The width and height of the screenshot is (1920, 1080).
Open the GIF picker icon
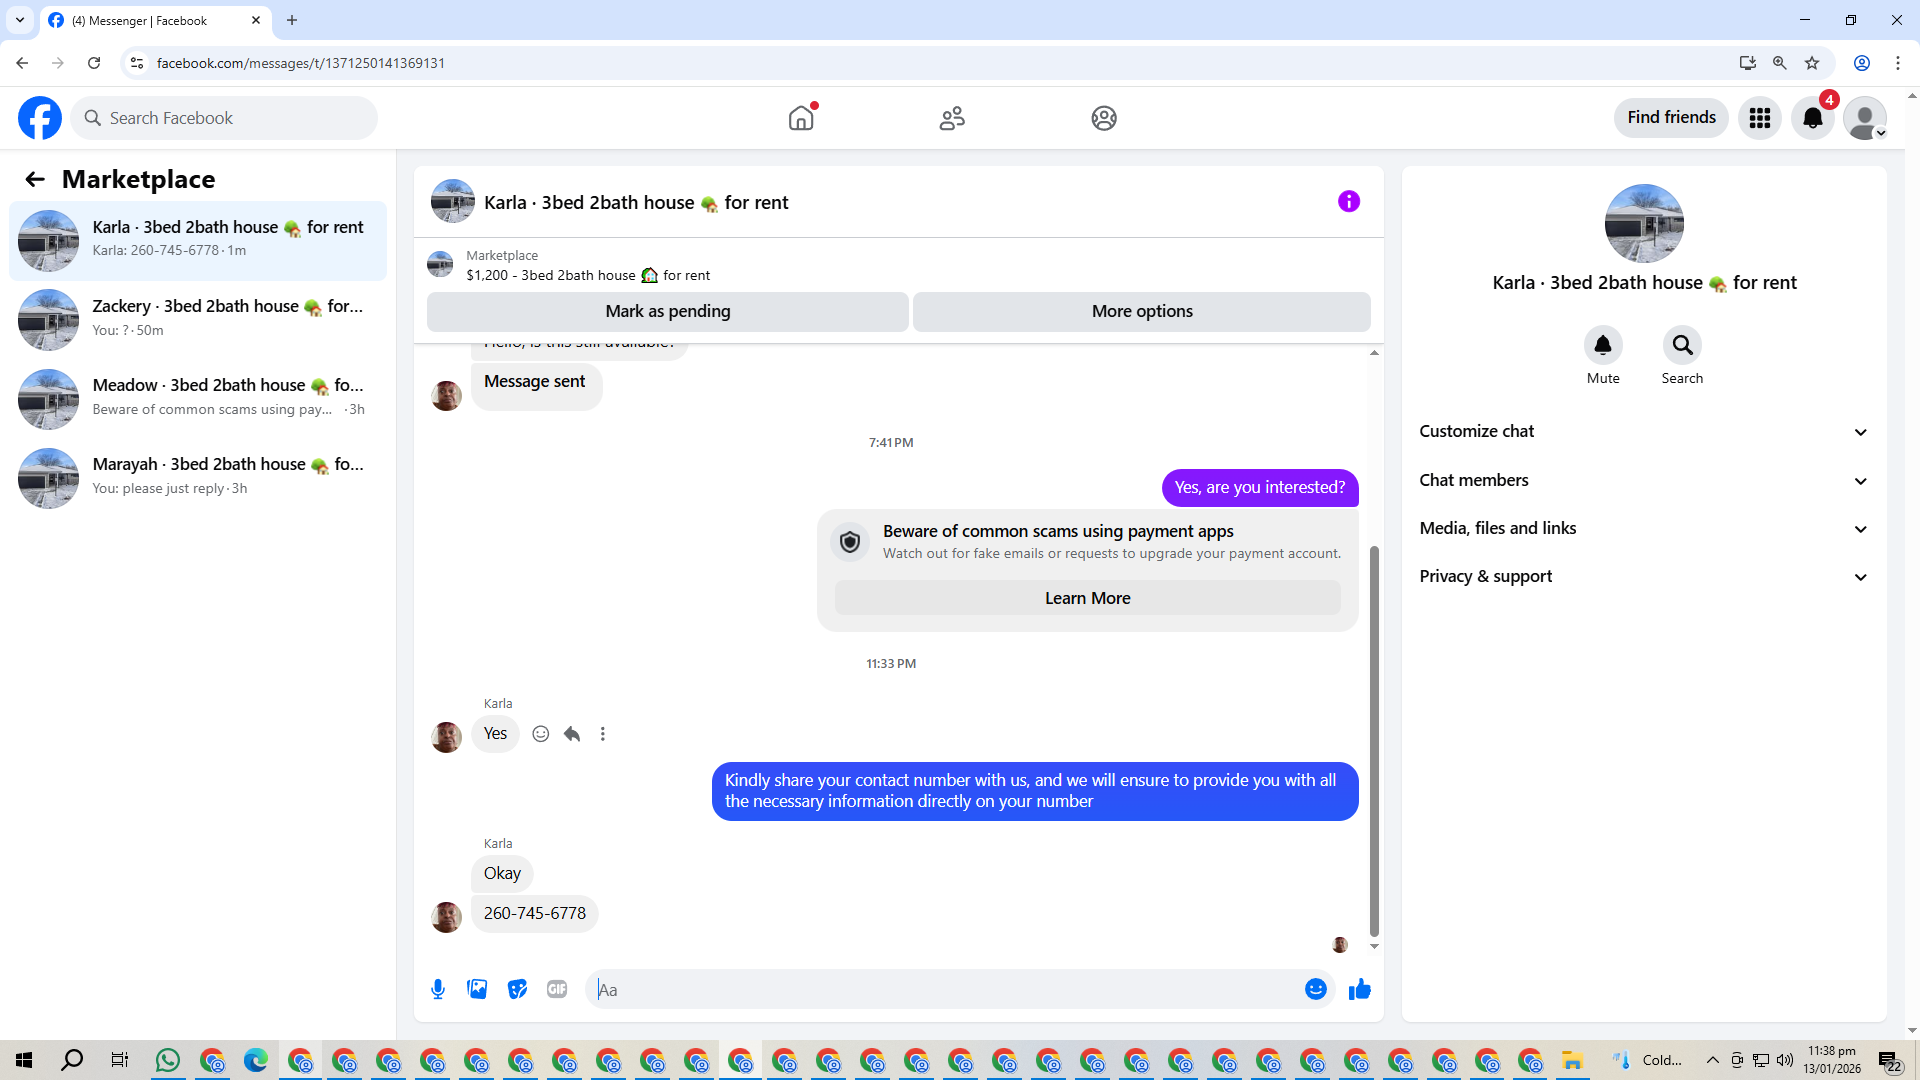tap(557, 990)
